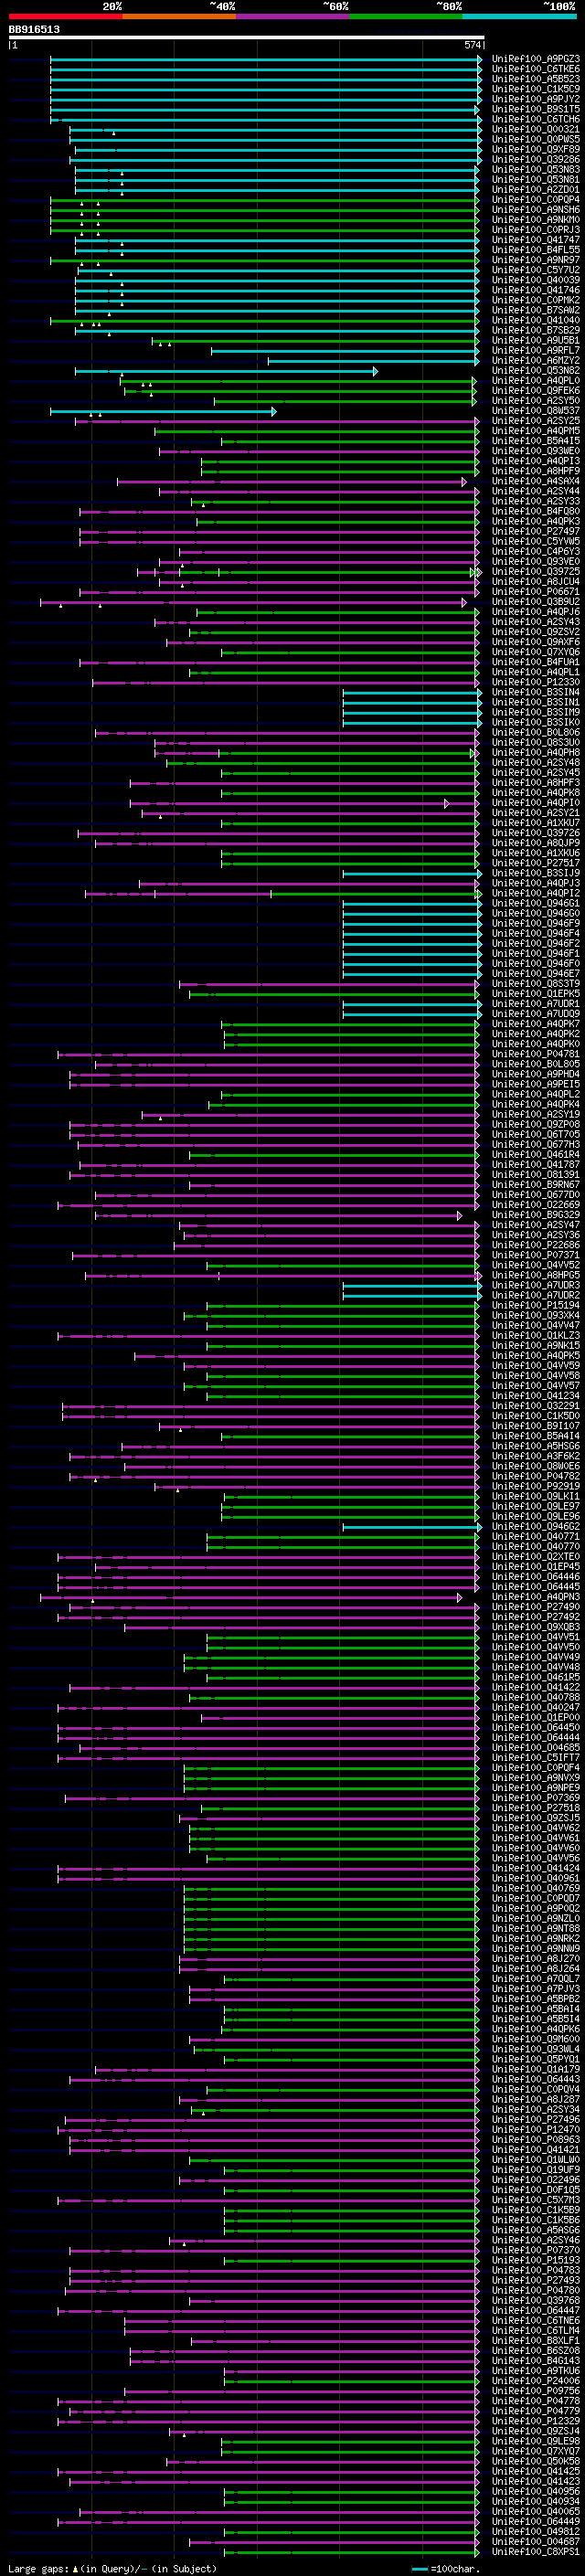Open hit UniRef100_A9PGZ3
This screenshot has width=585, height=2576.
click(x=535, y=59)
